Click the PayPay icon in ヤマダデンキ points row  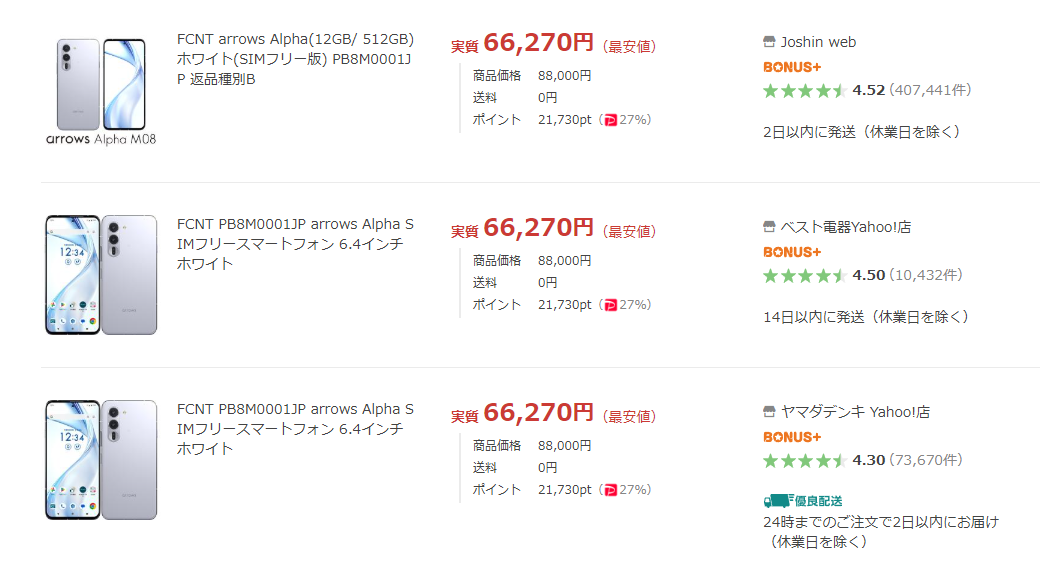(x=610, y=490)
